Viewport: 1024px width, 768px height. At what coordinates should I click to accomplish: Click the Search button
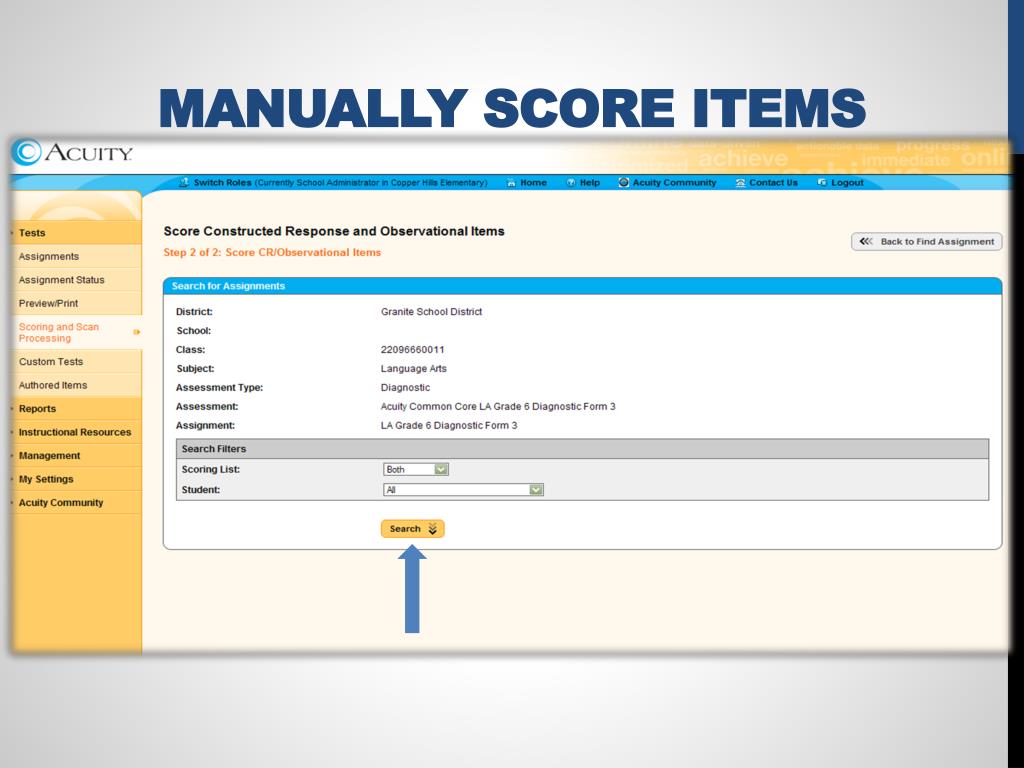(413, 529)
